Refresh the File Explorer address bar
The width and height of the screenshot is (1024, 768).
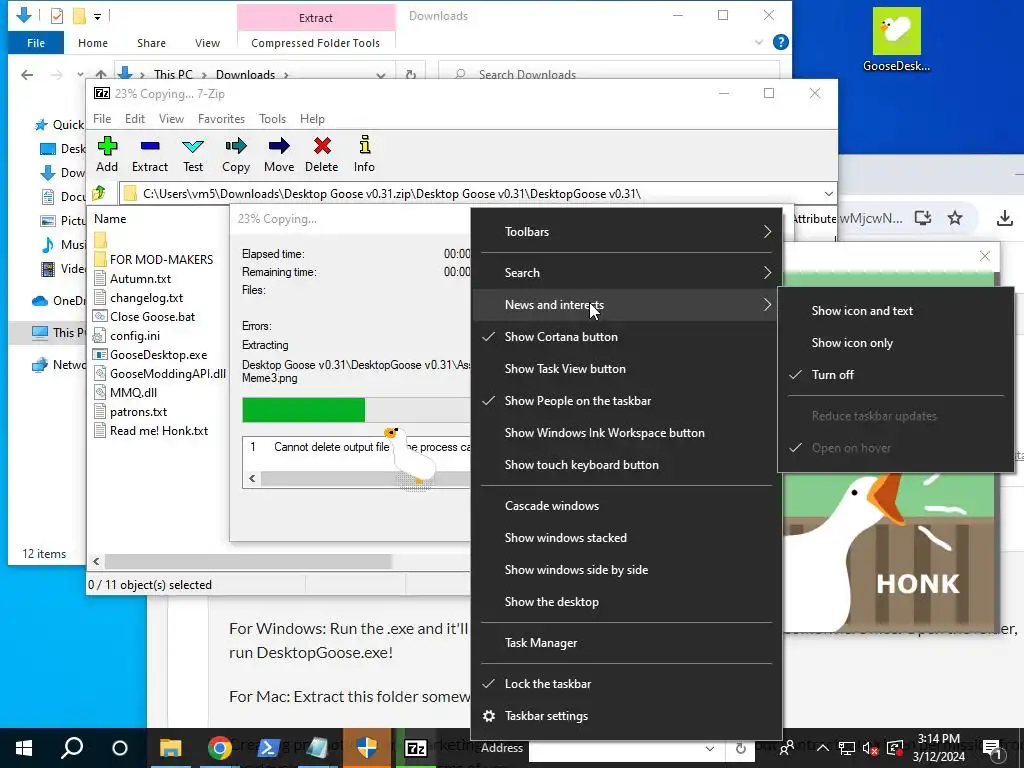point(411,74)
